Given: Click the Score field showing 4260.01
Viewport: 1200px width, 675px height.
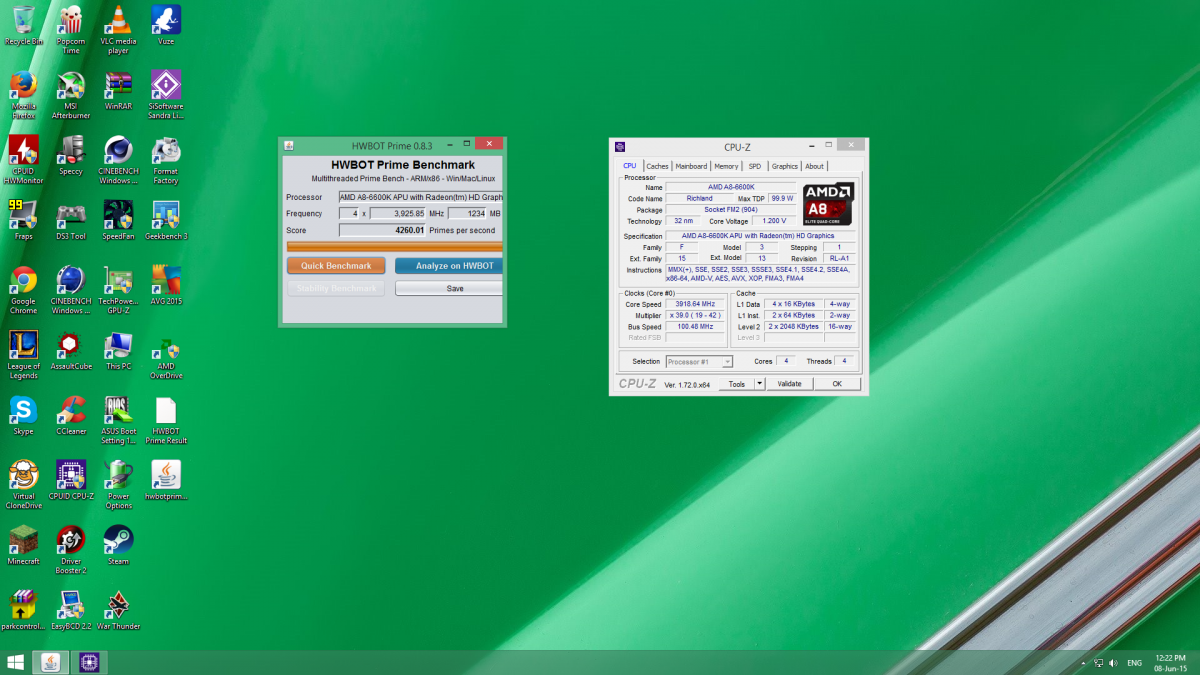Looking at the screenshot, I should [383, 230].
